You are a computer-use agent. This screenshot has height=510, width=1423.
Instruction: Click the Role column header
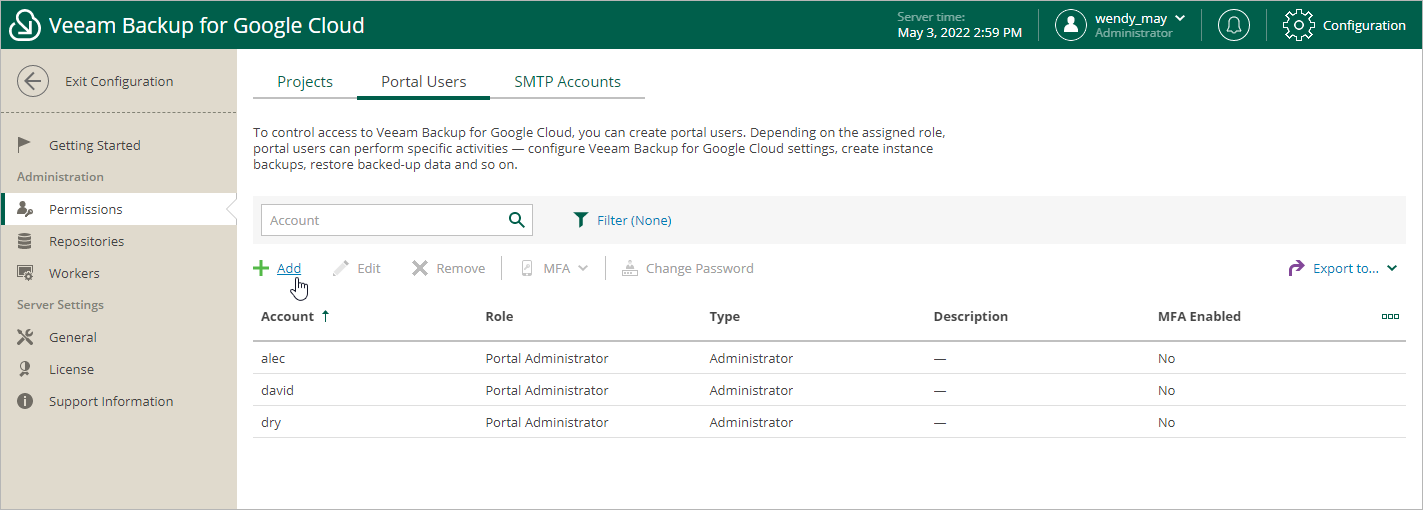coord(499,316)
